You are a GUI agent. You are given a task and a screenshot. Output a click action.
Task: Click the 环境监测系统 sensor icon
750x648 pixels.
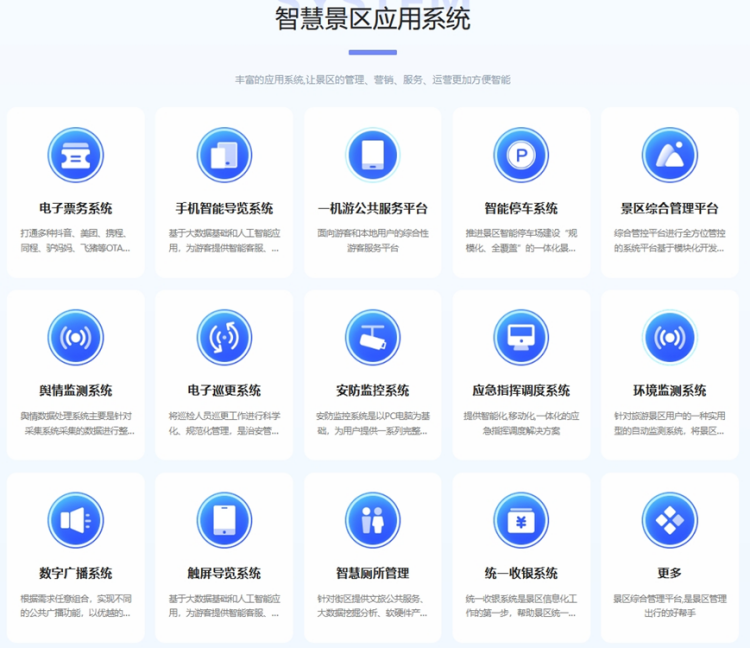point(669,338)
